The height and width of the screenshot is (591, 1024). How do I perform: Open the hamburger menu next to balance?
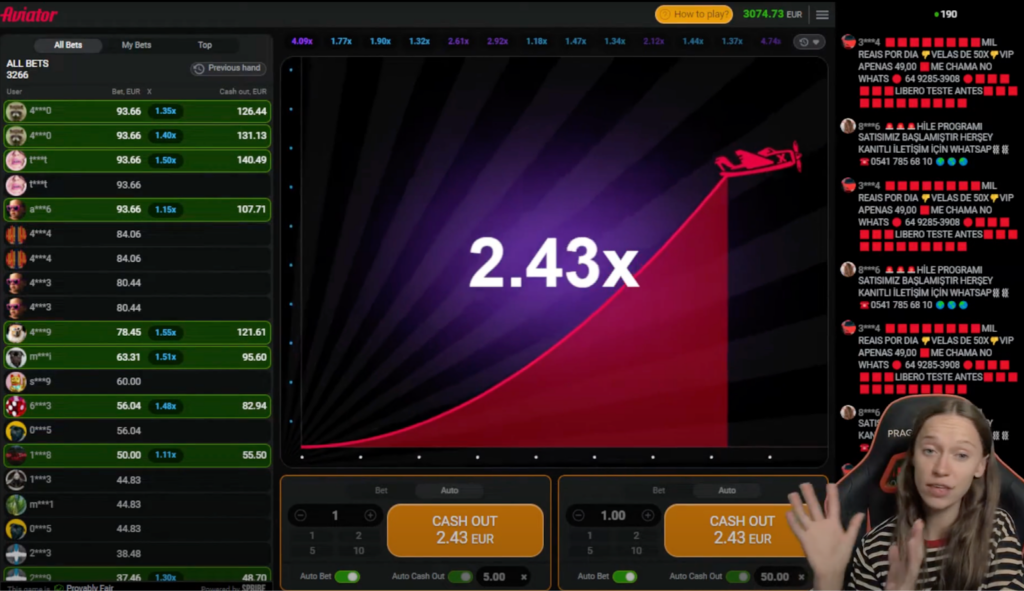tap(822, 14)
